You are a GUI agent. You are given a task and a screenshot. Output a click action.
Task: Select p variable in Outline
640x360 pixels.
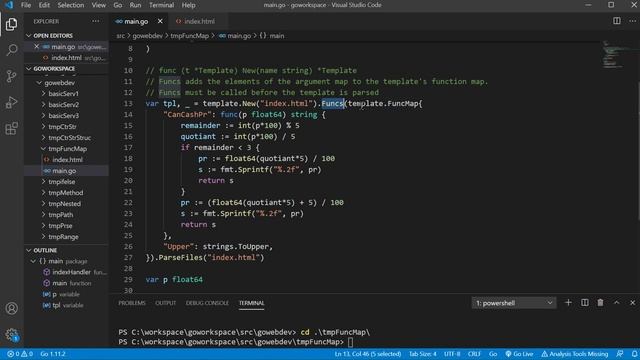pos(61,294)
